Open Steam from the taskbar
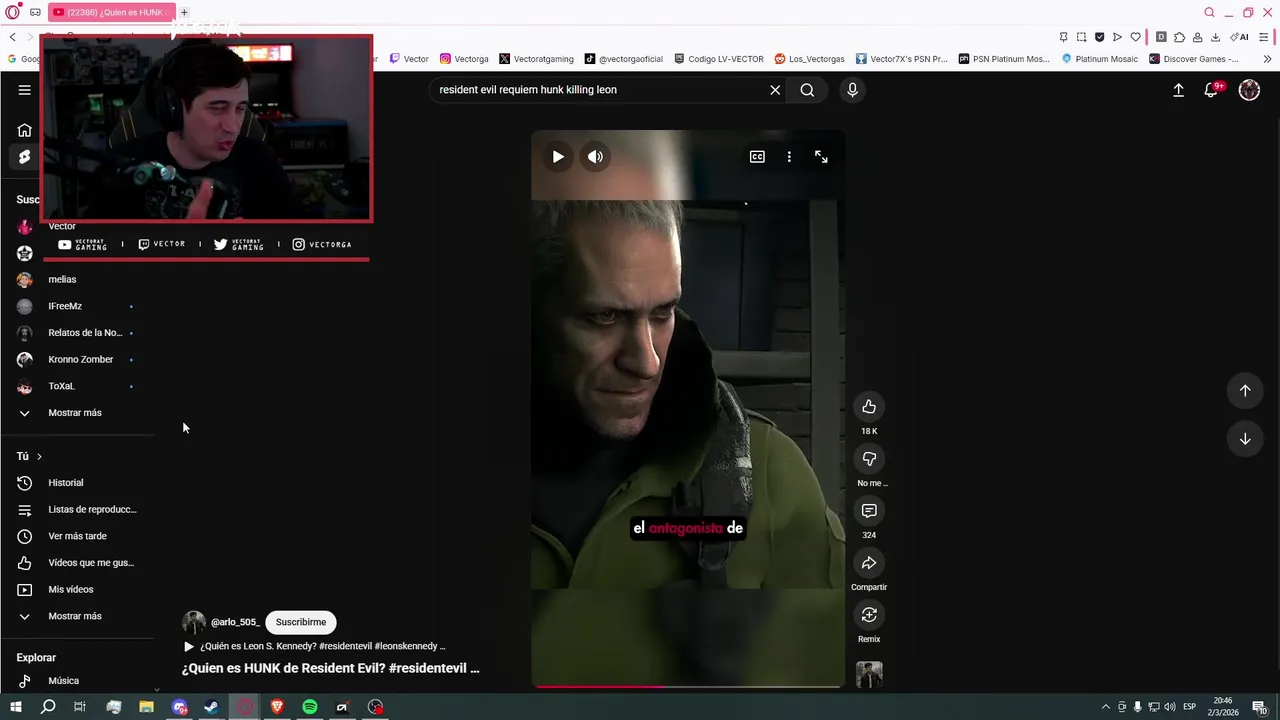The image size is (1280, 720). pos(211,707)
